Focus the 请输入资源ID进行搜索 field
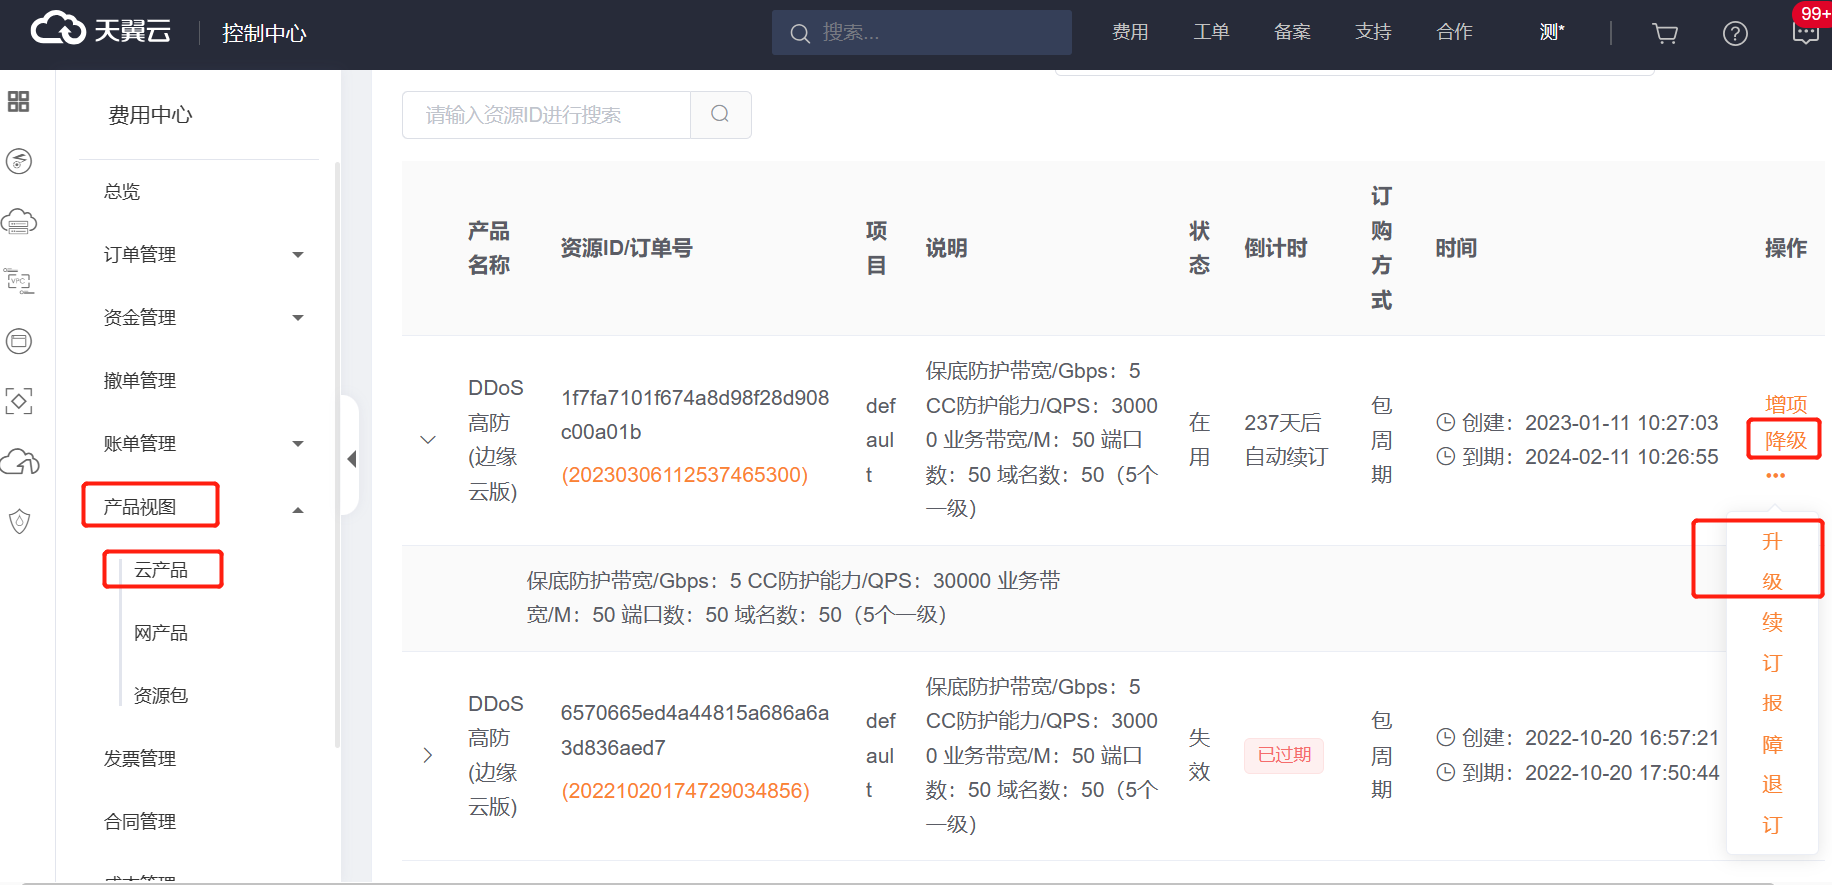 [546, 115]
